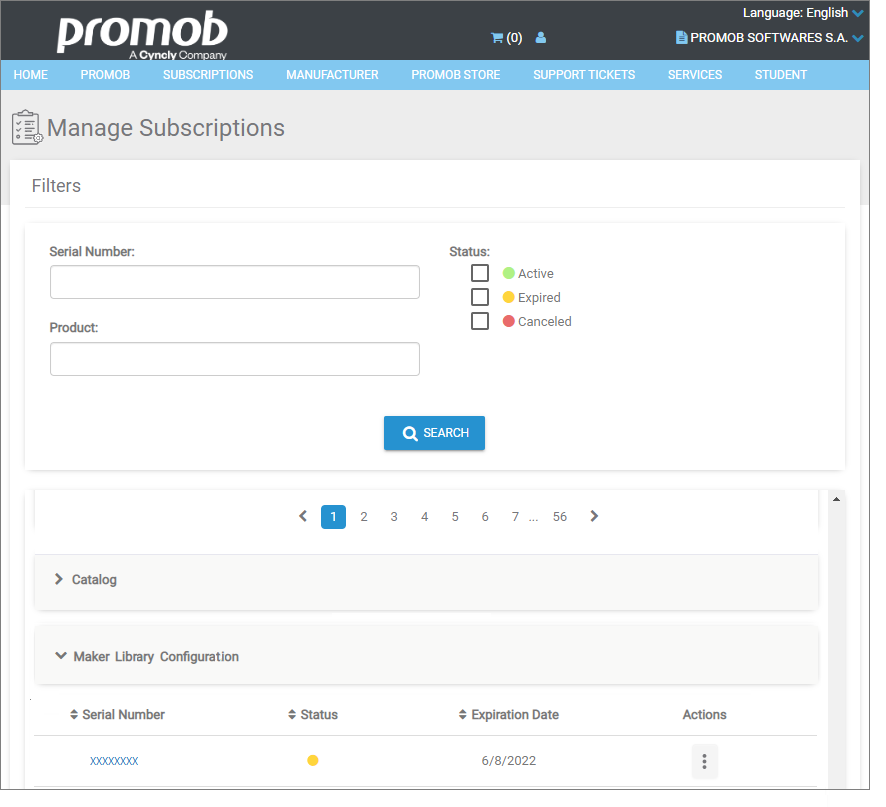Image resolution: width=886 pixels, height=807 pixels.
Task: Click the Promob logo
Action: tap(142, 34)
